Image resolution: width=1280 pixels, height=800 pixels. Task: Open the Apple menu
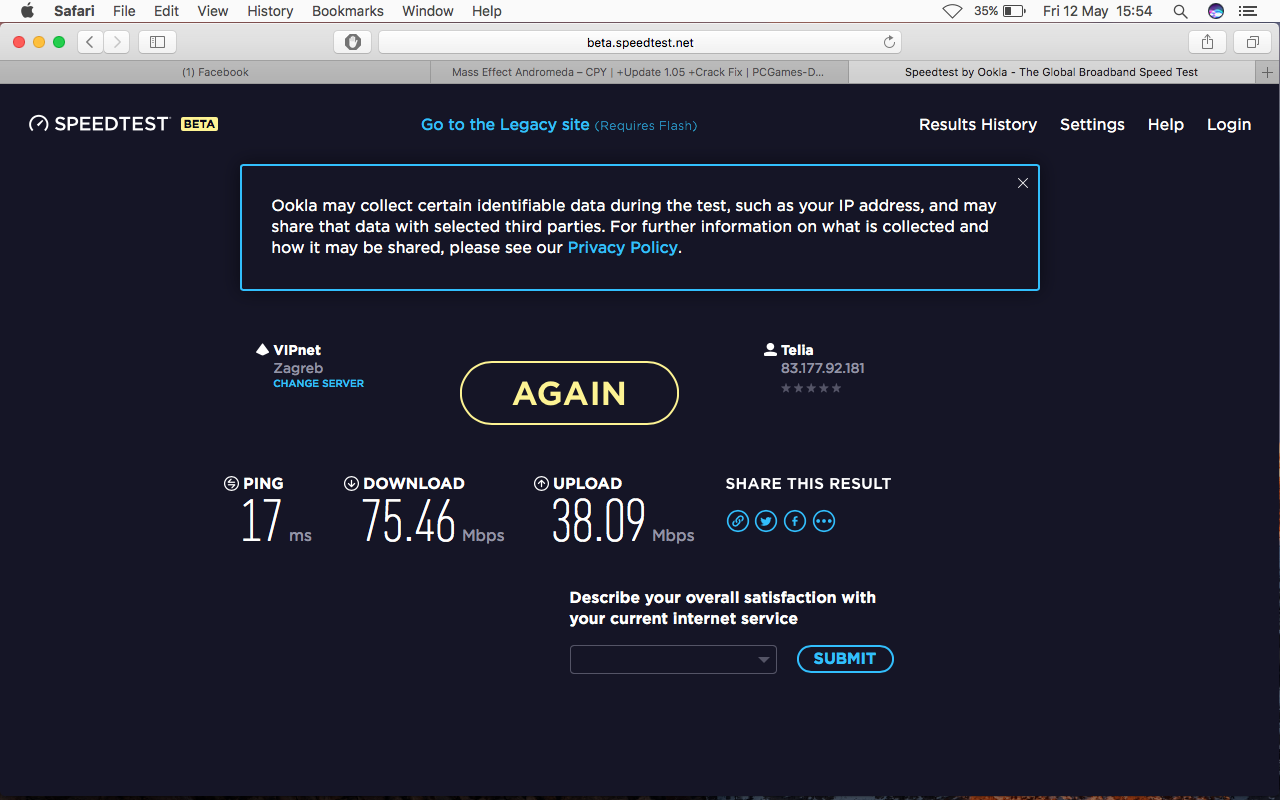[x=27, y=11]
